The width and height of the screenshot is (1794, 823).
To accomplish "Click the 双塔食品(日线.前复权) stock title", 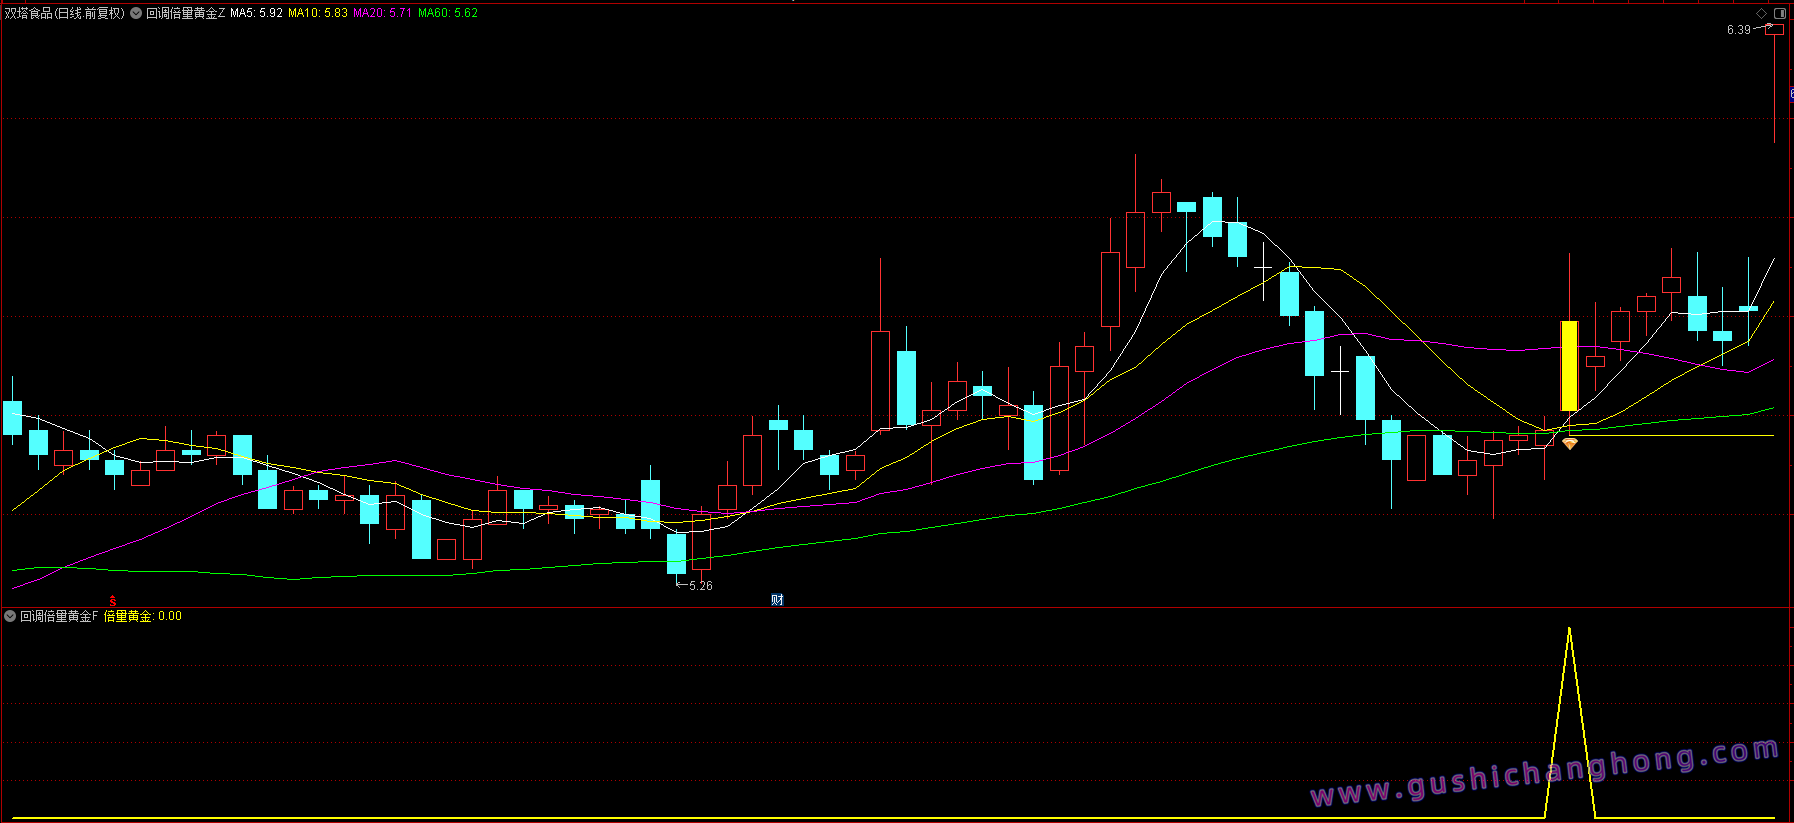I will click(65, 13).
